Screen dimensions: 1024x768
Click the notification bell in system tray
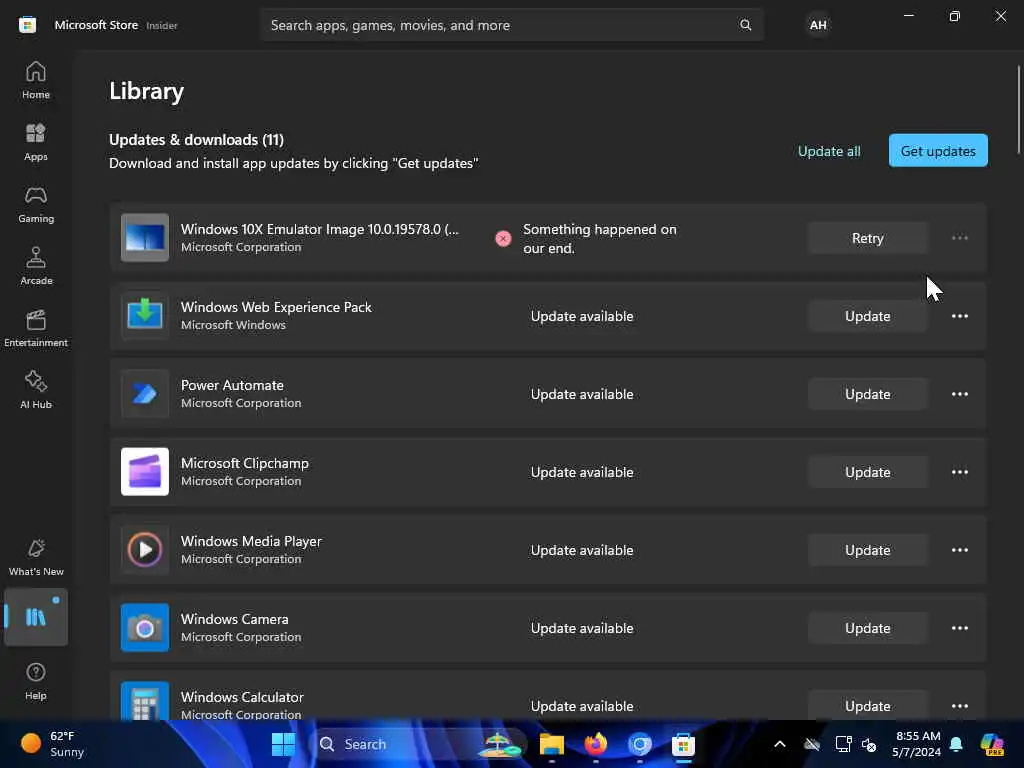[956, 744]
